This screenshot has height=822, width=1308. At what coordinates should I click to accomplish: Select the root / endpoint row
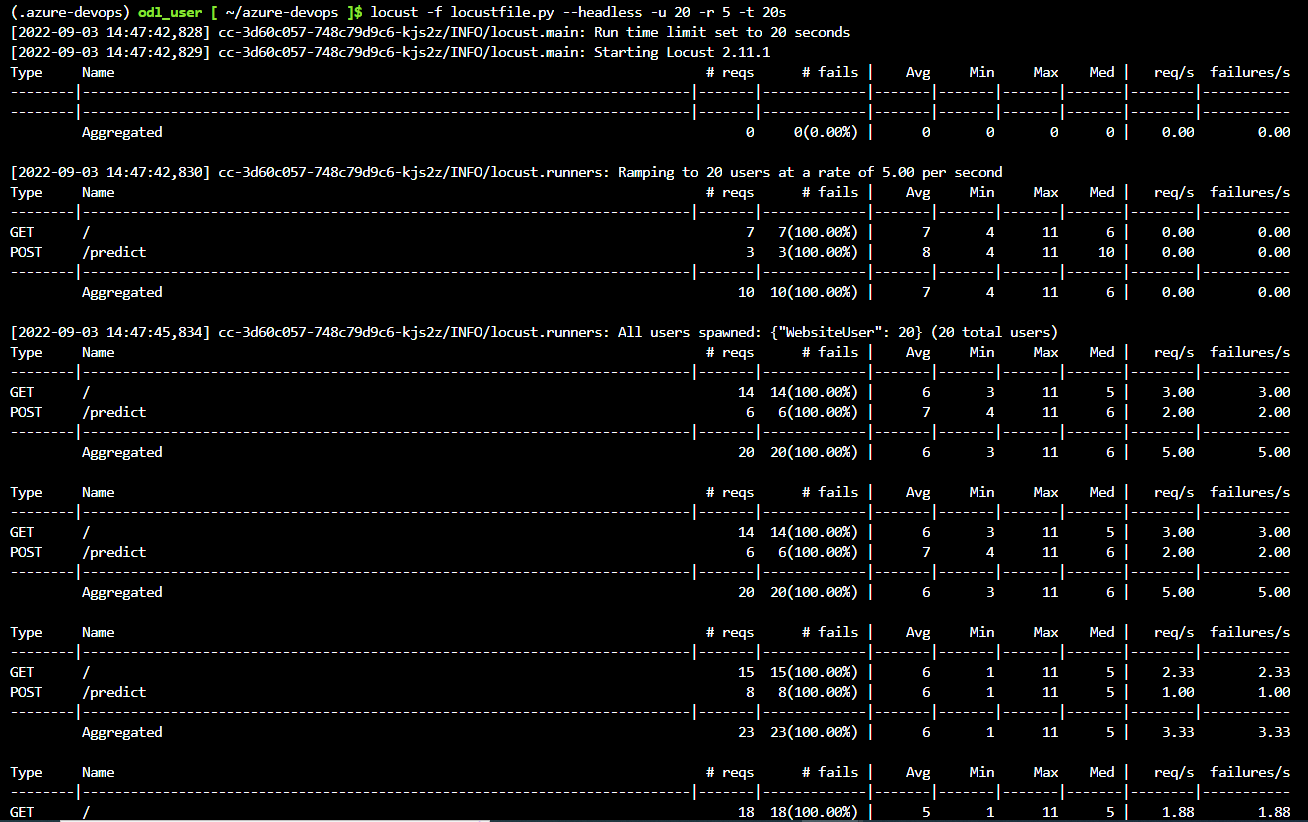click(x=84, y=232)
